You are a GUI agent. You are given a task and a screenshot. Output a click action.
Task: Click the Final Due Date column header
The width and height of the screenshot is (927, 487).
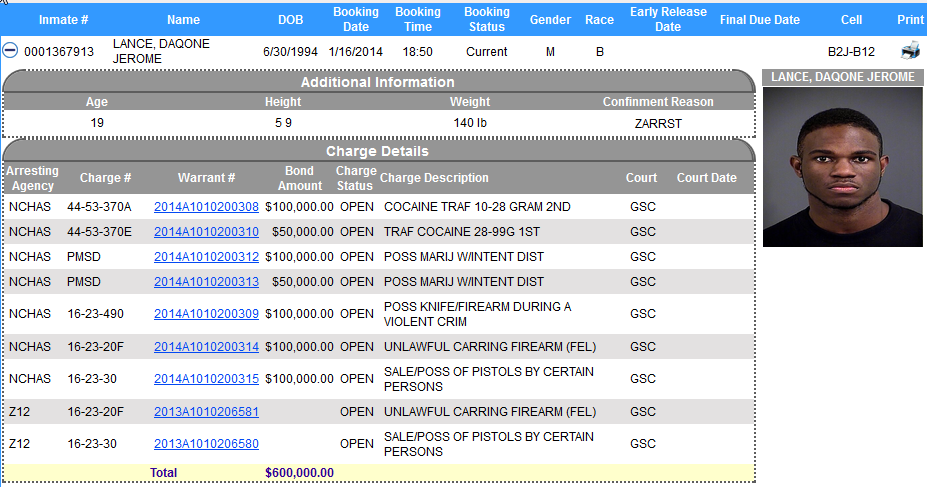[x=760, y=20]
